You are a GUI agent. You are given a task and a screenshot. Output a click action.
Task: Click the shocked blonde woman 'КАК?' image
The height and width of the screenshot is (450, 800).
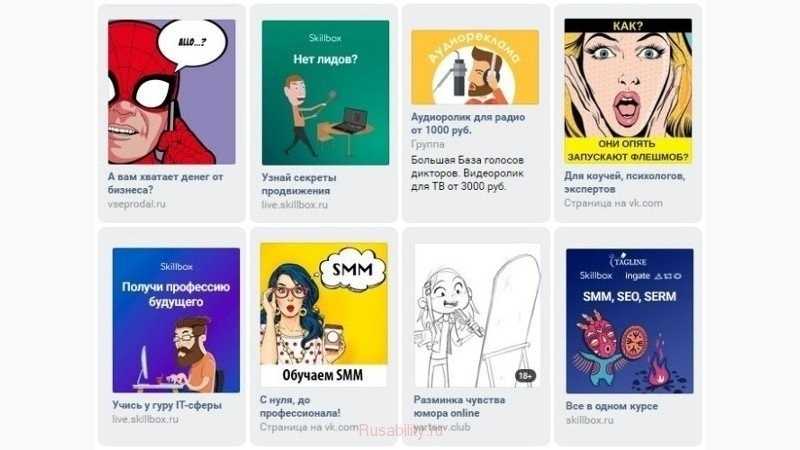628,91
